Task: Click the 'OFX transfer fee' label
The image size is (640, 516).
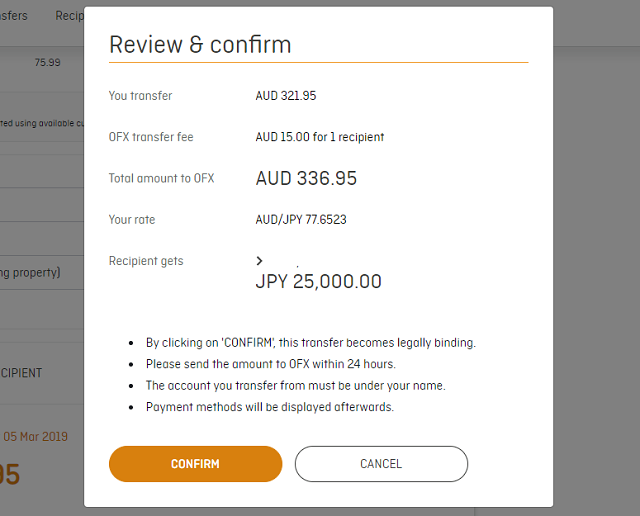Action: point(153,137)
